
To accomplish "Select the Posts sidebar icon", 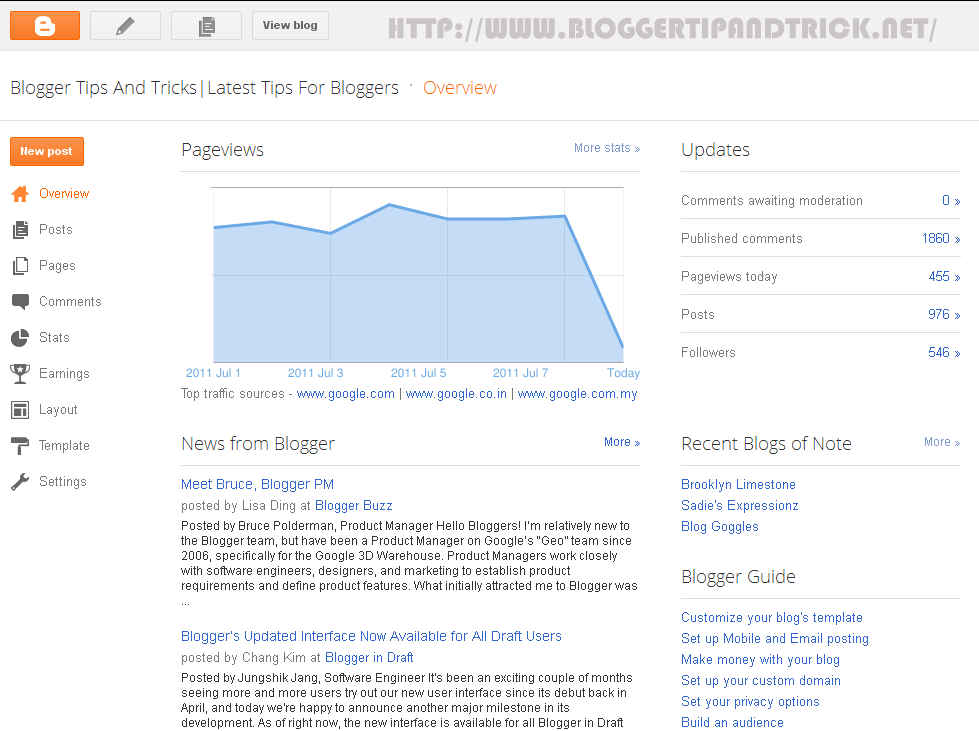I will [20, 229].
